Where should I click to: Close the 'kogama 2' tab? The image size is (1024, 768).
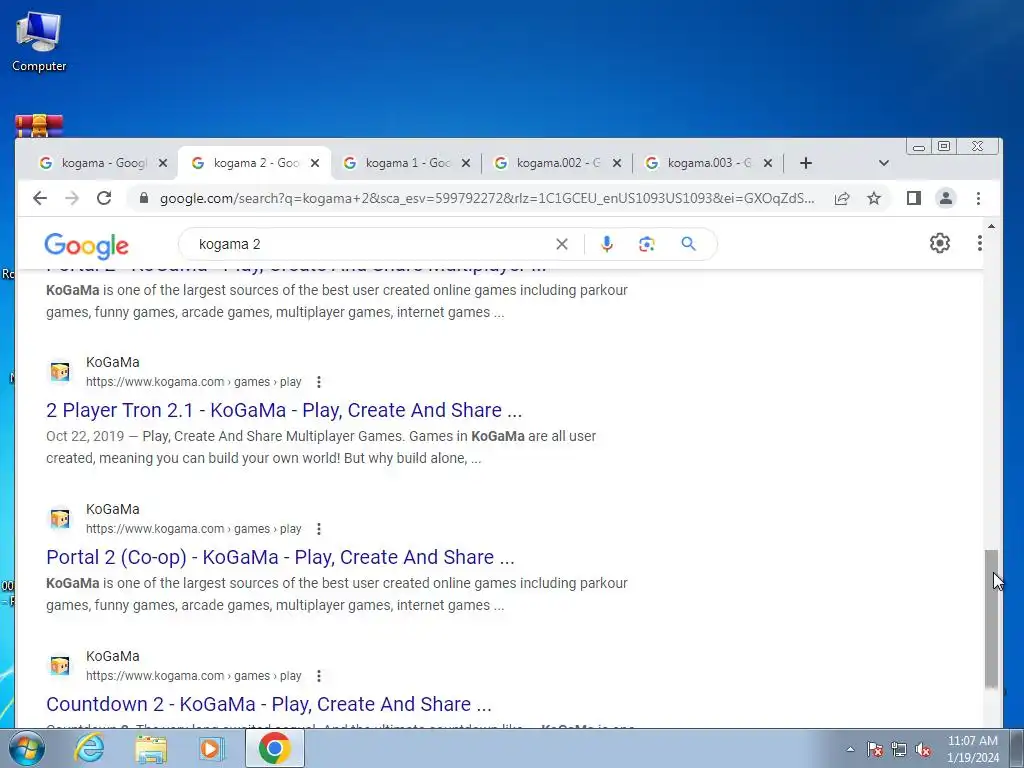click(x=315, y=163)
